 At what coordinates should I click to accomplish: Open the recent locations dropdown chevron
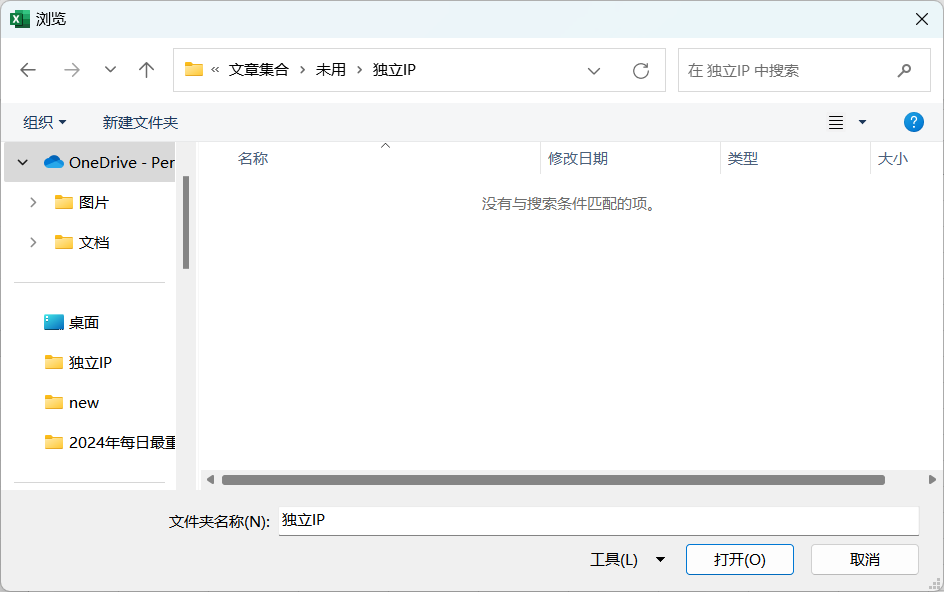tap(110, 70)
